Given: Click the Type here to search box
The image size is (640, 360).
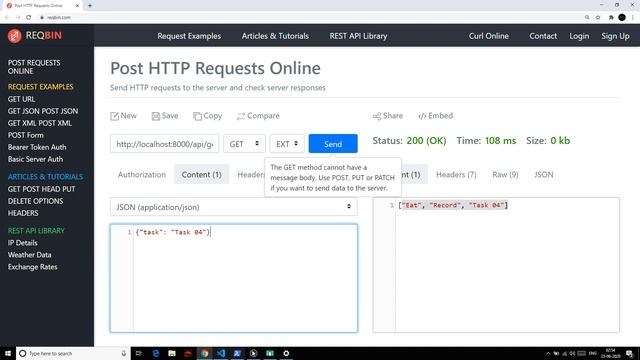Looking at the screenshot, I should [73, 353].
